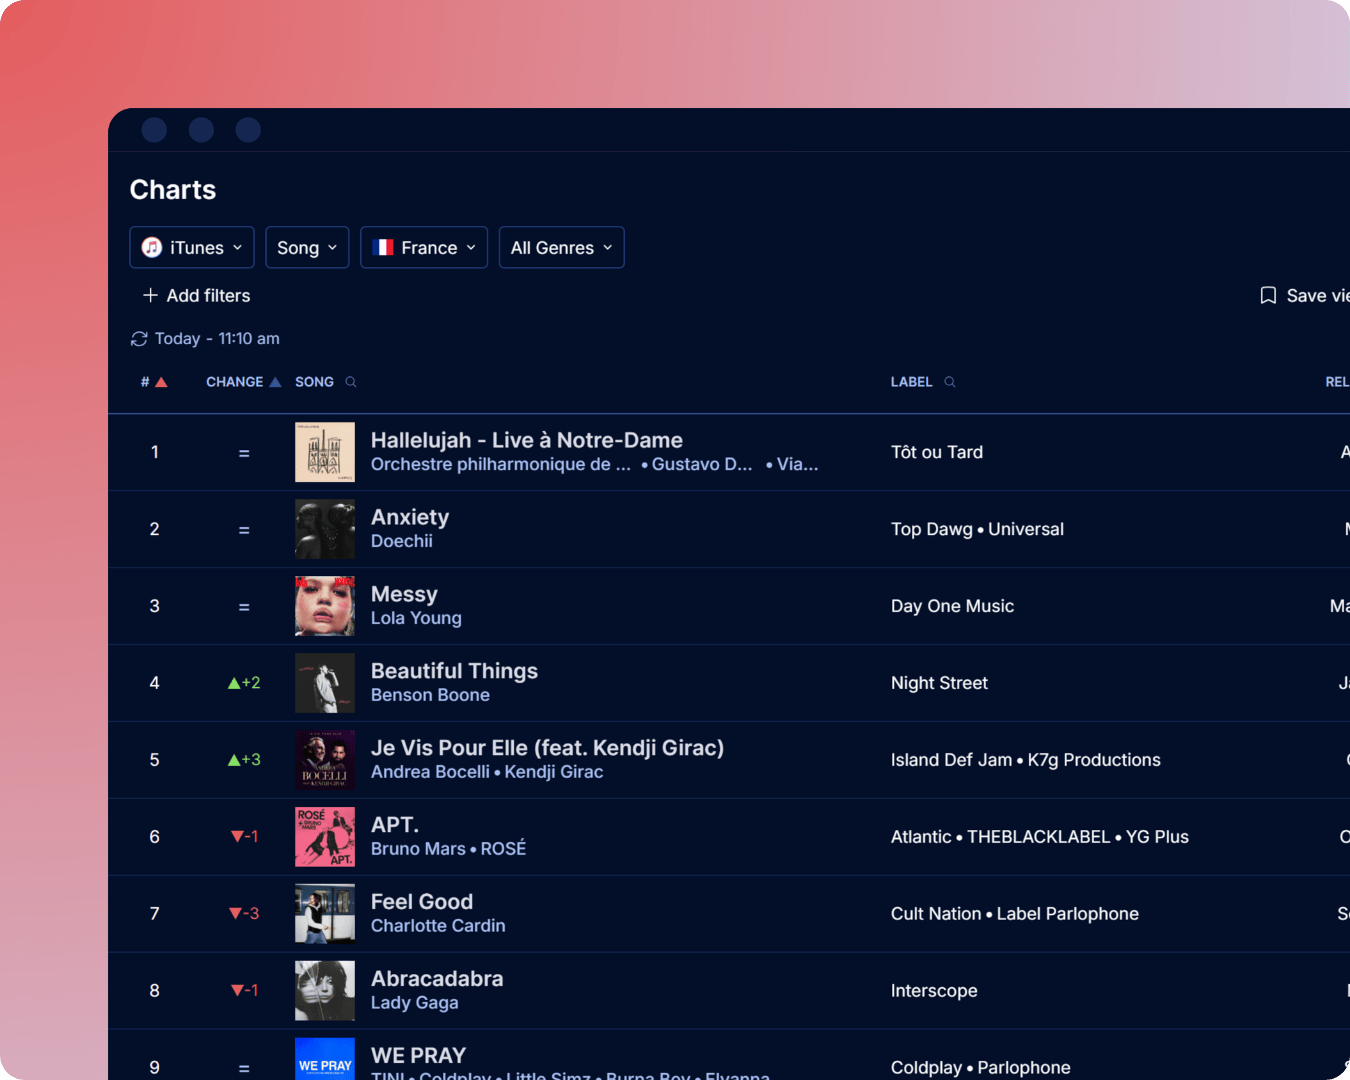Select the song Hallelujah - Live à Notre-Dame
The height and width of the screenshot is (1080, 1350).
[527, 440]
